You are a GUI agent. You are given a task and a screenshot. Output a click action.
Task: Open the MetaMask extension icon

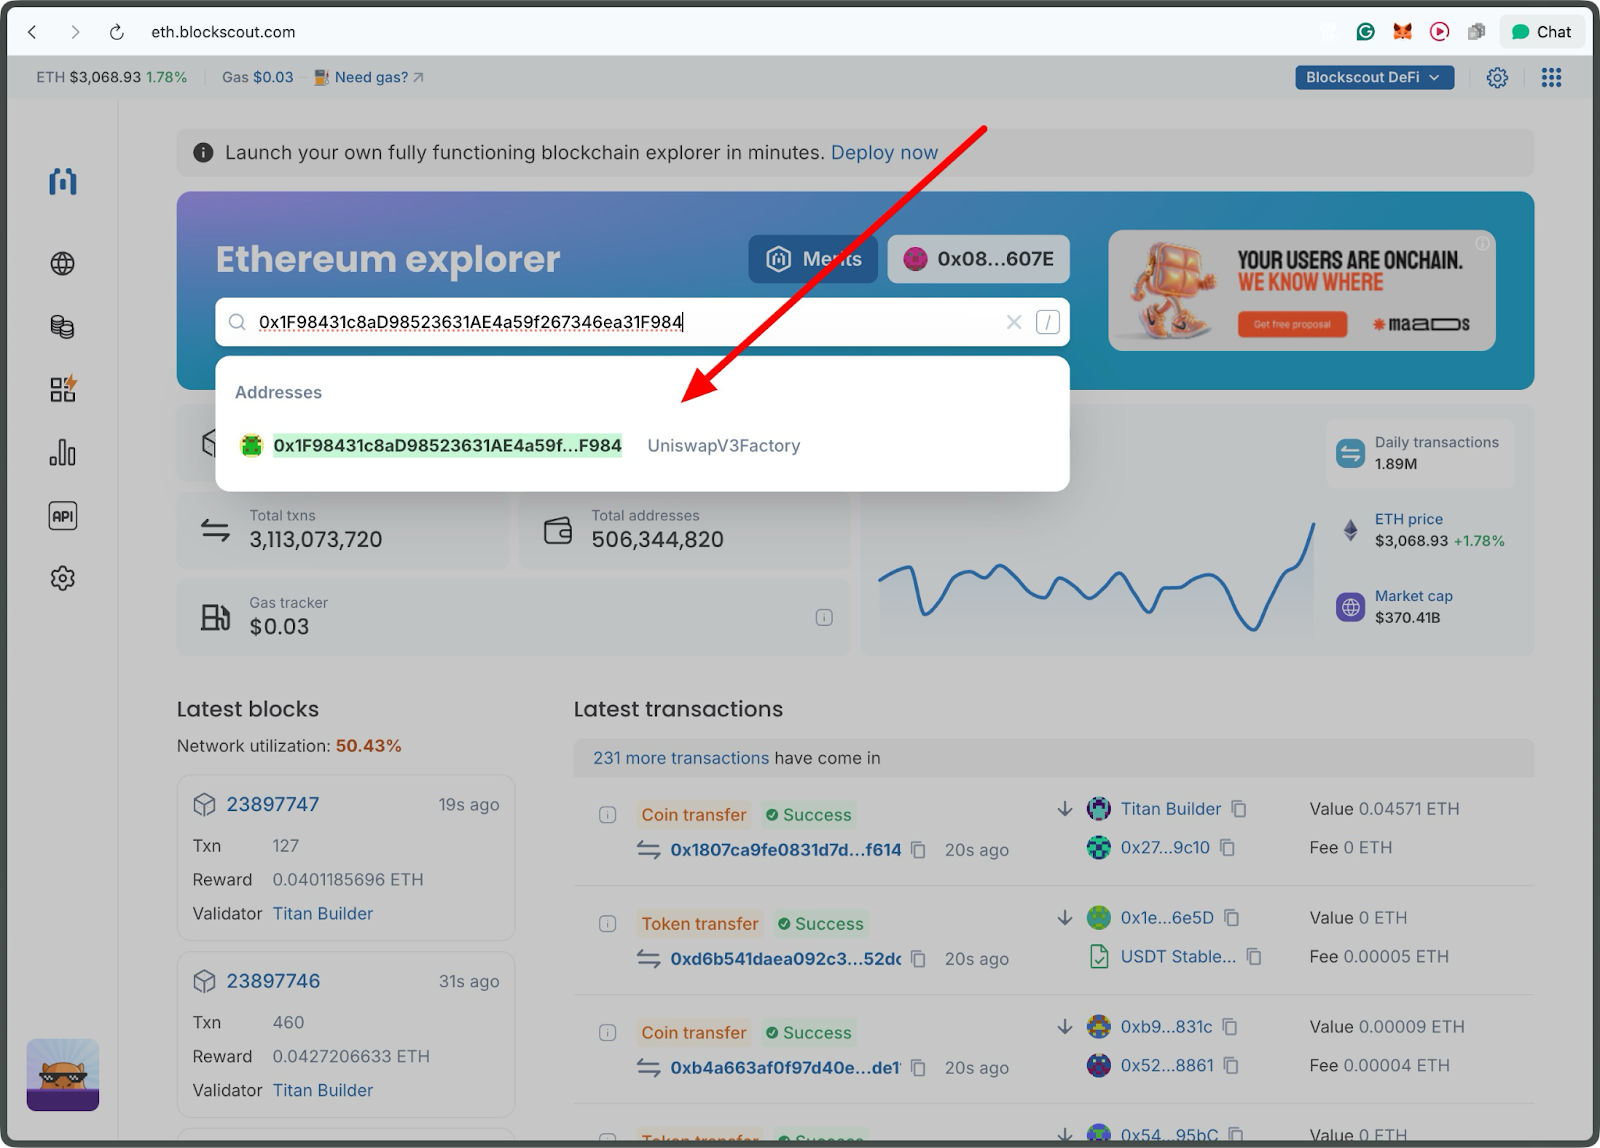pos(1403,31)
